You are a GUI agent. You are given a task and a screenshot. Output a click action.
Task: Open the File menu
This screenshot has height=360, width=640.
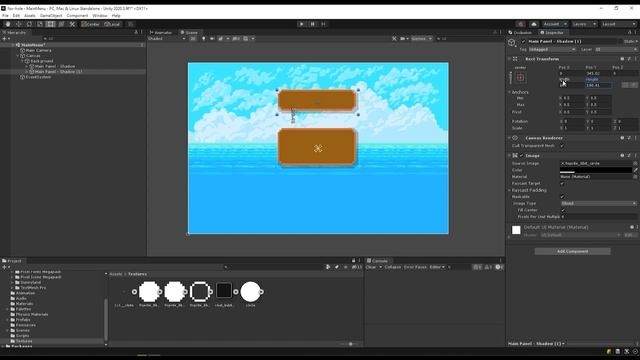coord(5,16)
